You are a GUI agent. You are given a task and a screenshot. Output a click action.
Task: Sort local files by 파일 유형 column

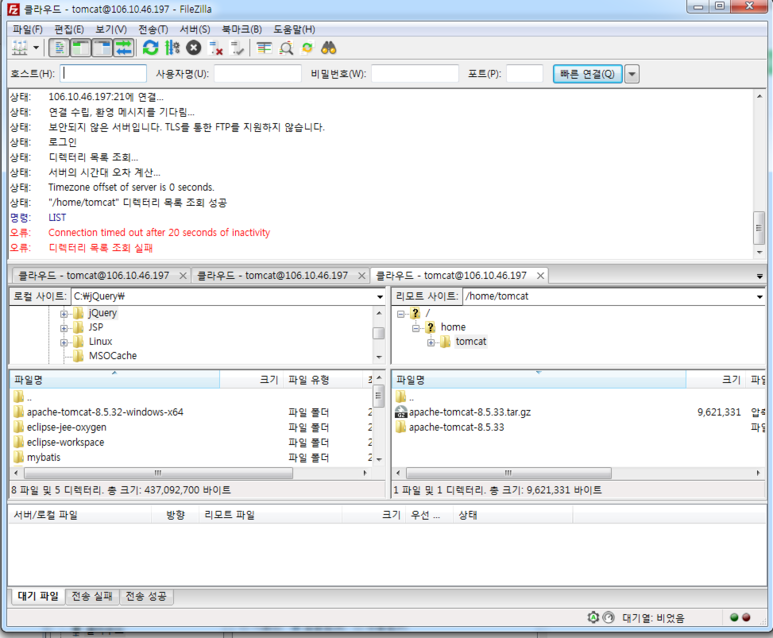point(324,380)
